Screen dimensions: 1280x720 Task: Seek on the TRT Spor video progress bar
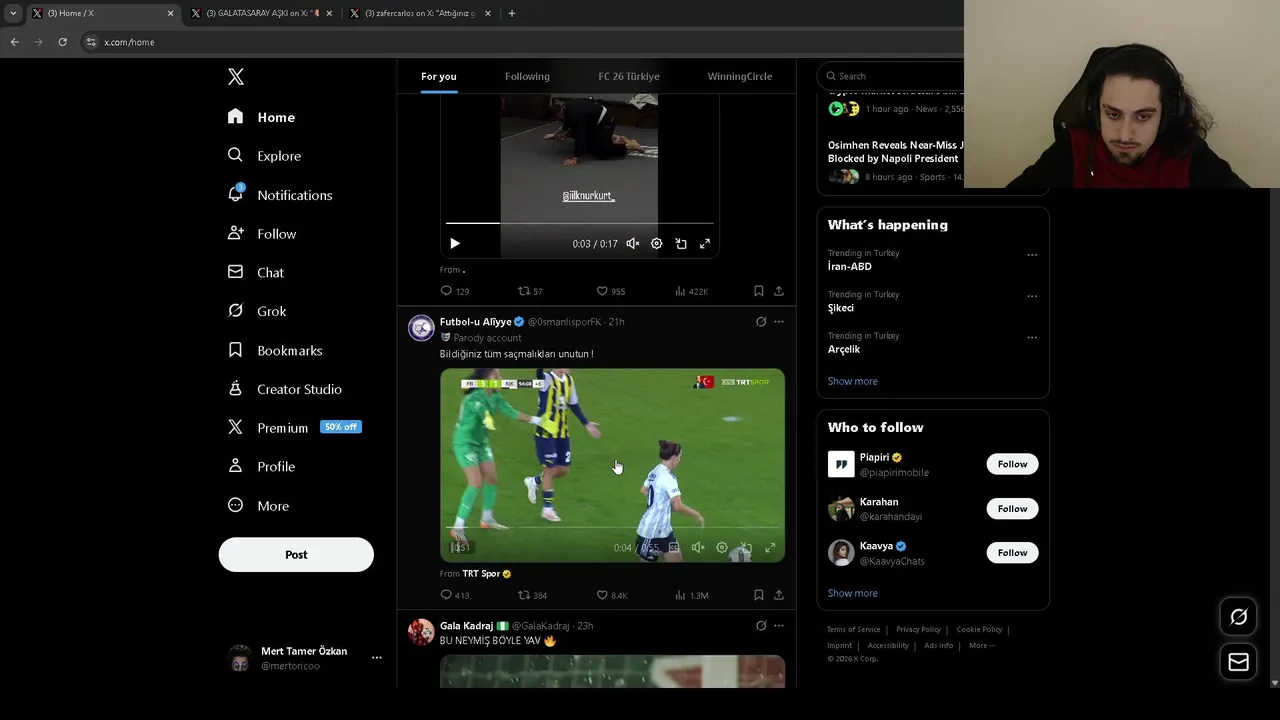(612, 527)
